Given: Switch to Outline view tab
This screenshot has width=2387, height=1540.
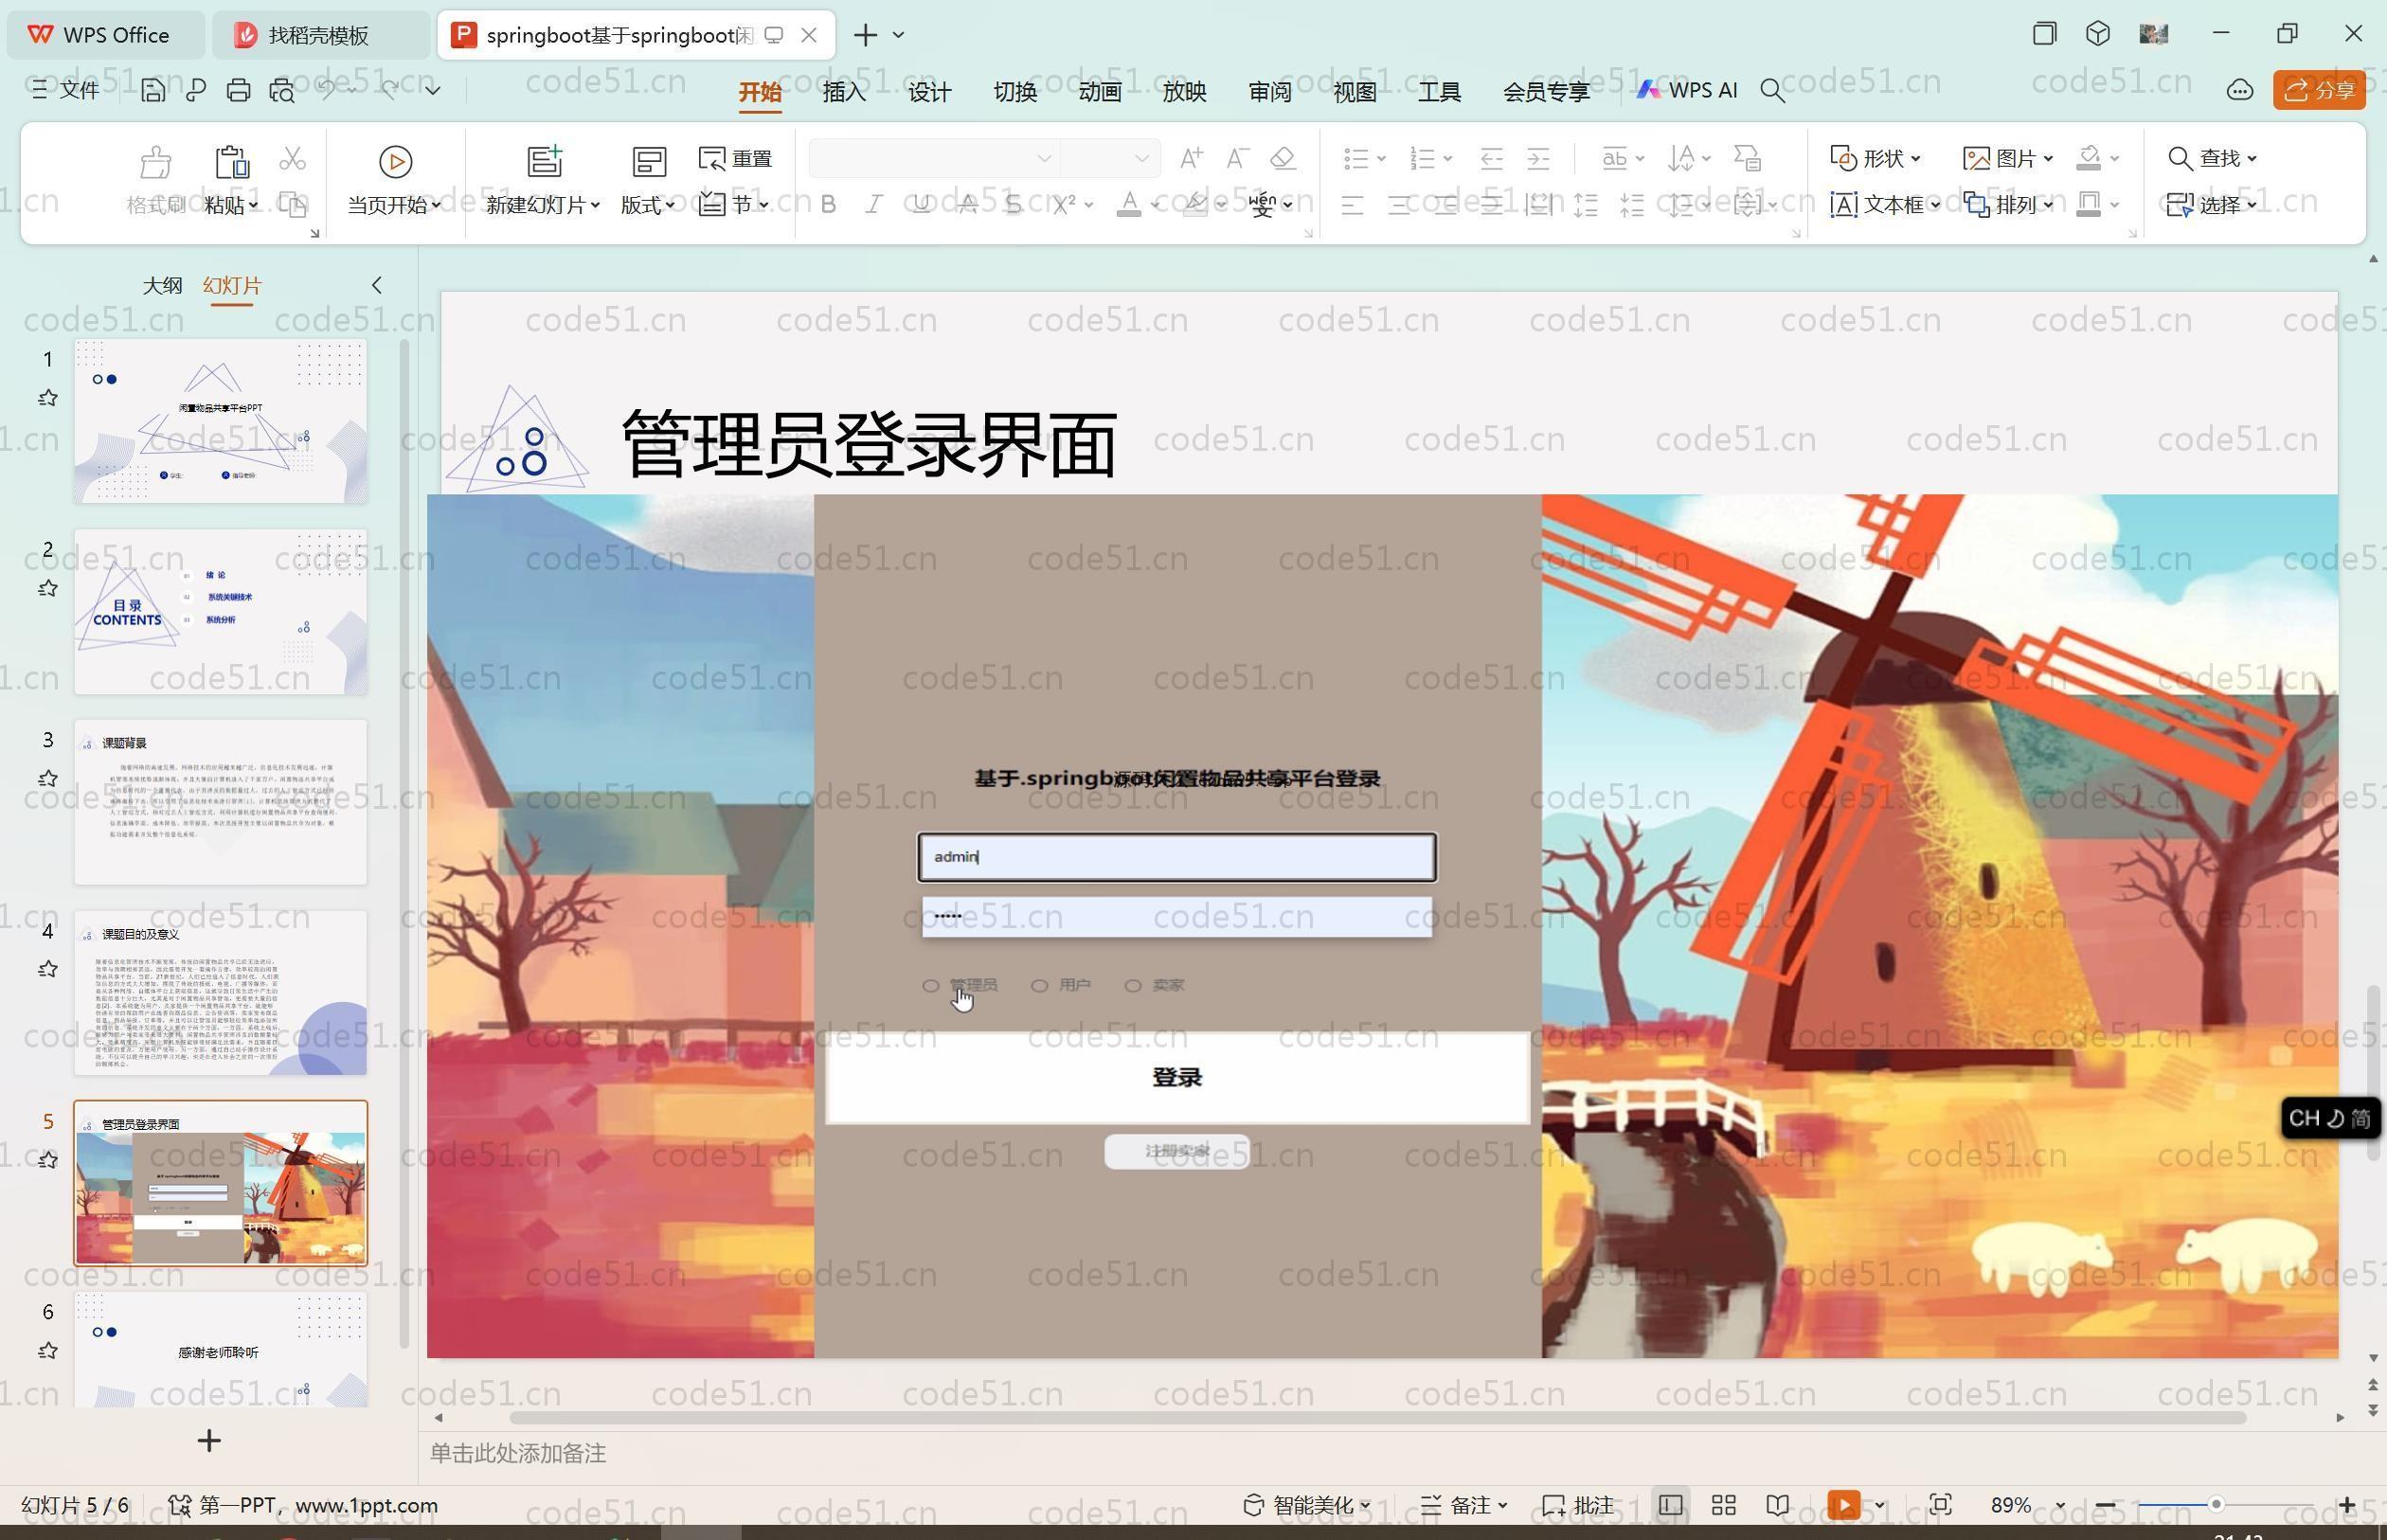Looking at the screenshot, I should click(x=162, y=285).
